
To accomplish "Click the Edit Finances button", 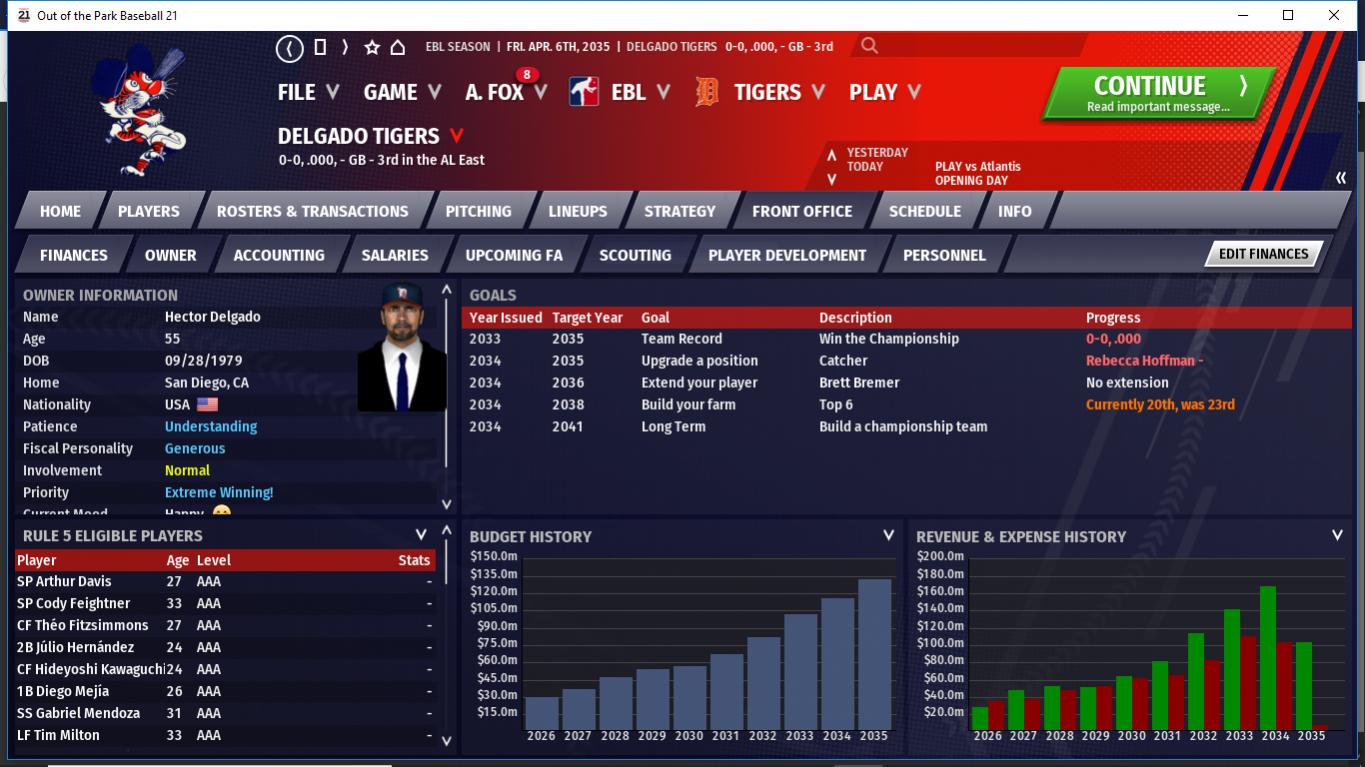I will pyautogui.click(x=1263, y=254).
